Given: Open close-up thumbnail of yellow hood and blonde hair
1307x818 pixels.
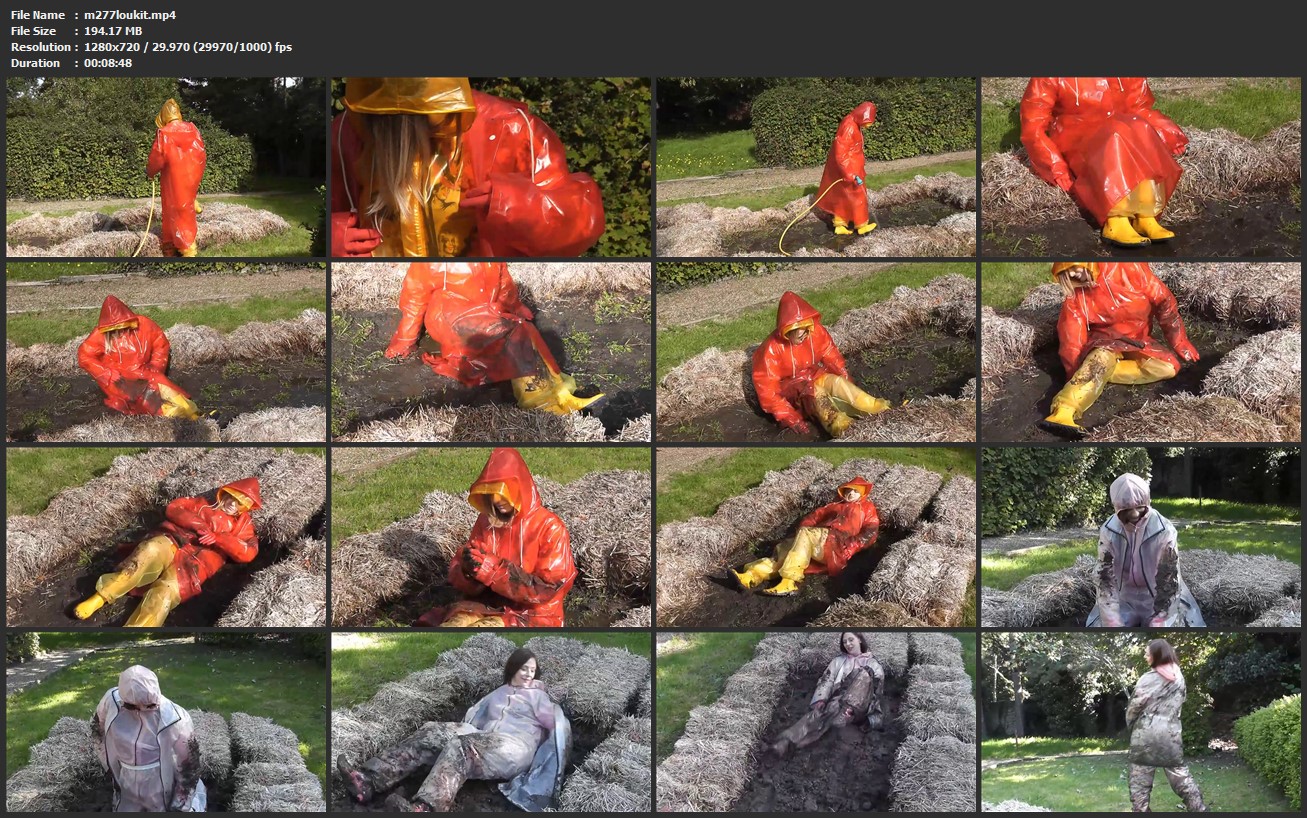Looking at the screenshot, I should [x=491, y=167].
